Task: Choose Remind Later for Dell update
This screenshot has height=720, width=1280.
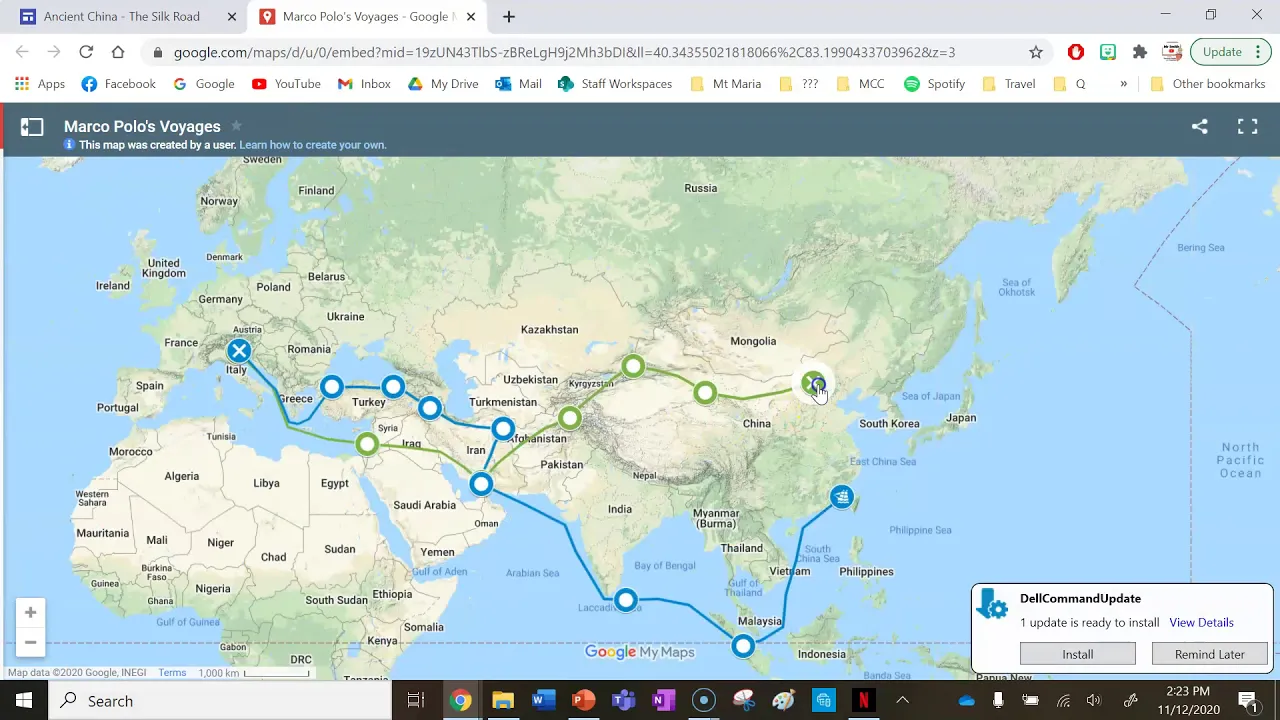Action: 1209,654
